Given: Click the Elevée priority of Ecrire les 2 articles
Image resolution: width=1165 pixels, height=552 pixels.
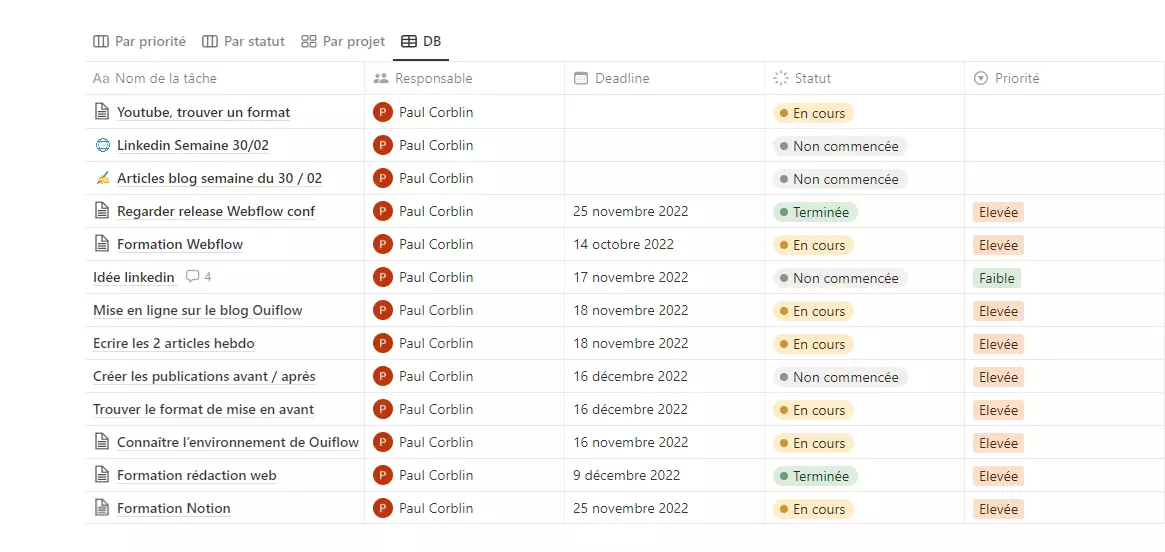Looking at the screenshot, I should pos(999,344).
